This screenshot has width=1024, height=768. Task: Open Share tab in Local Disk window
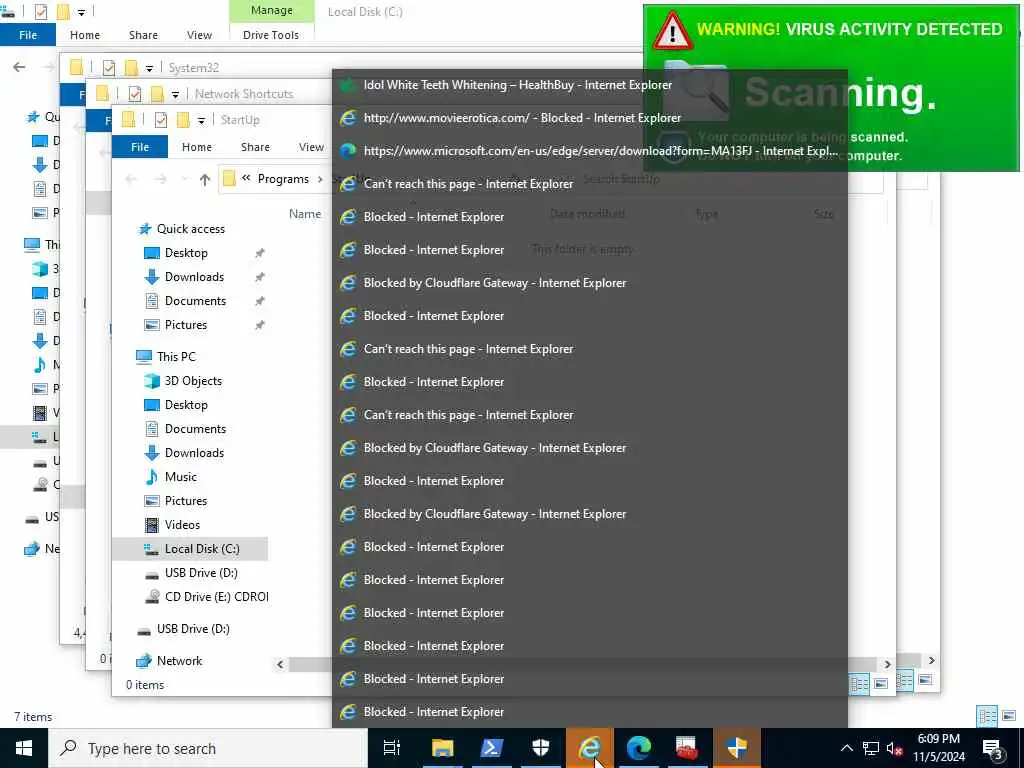(x=143, y=35)
